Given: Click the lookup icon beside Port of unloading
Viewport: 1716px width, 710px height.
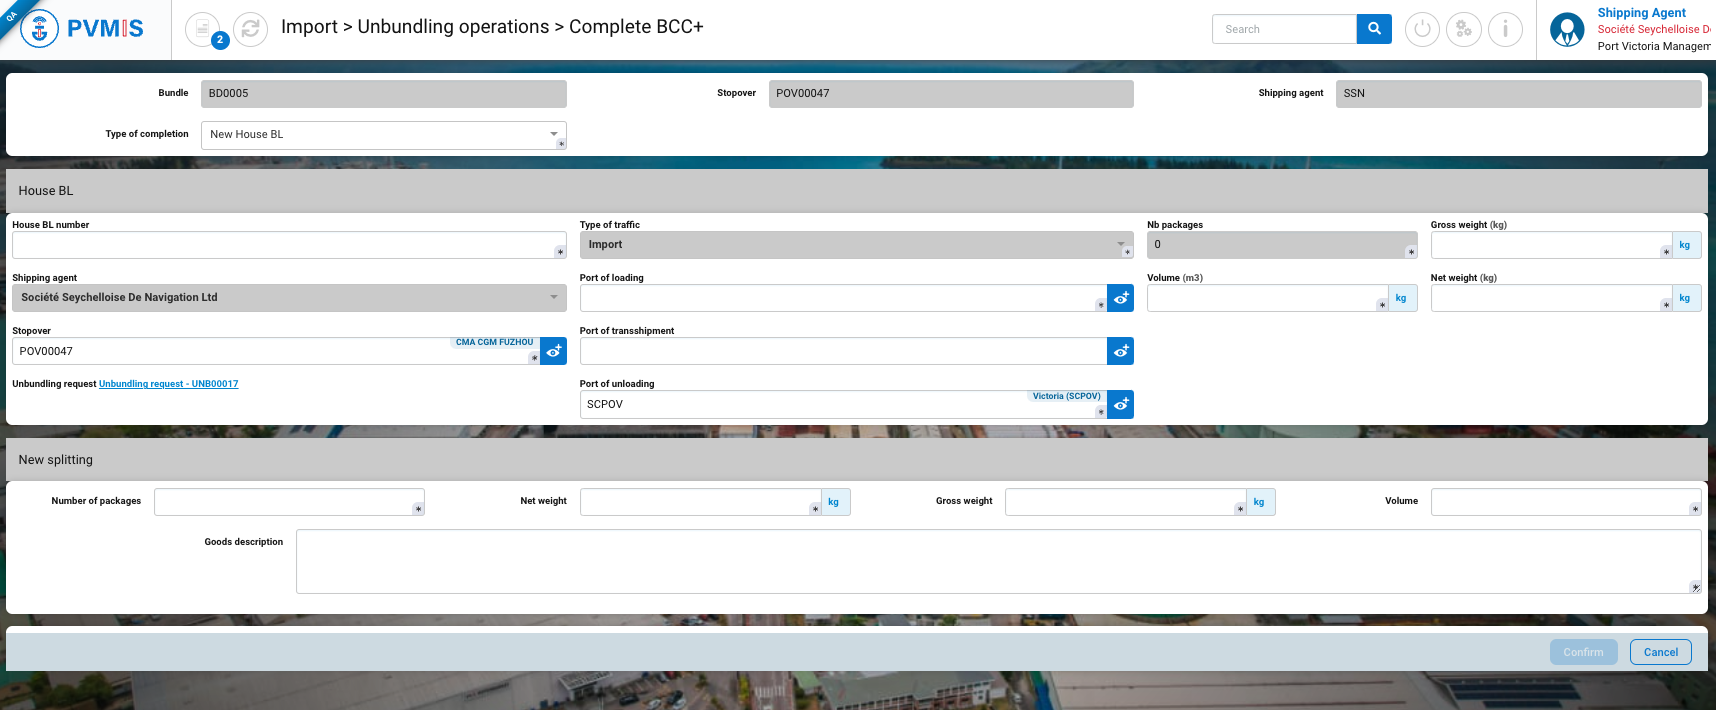Looking at the screenshot, I should [x=1121, y=404].
